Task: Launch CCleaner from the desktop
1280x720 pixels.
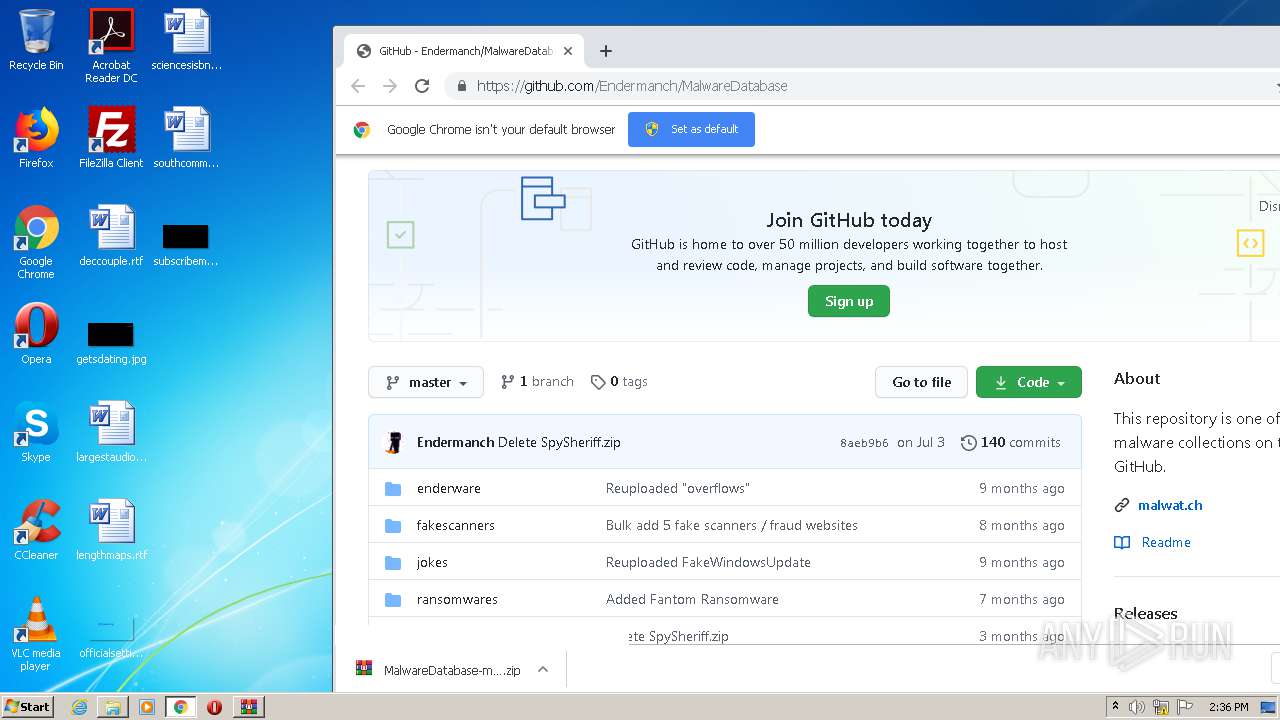Action: pyautogui.click(x=36, y=530)
